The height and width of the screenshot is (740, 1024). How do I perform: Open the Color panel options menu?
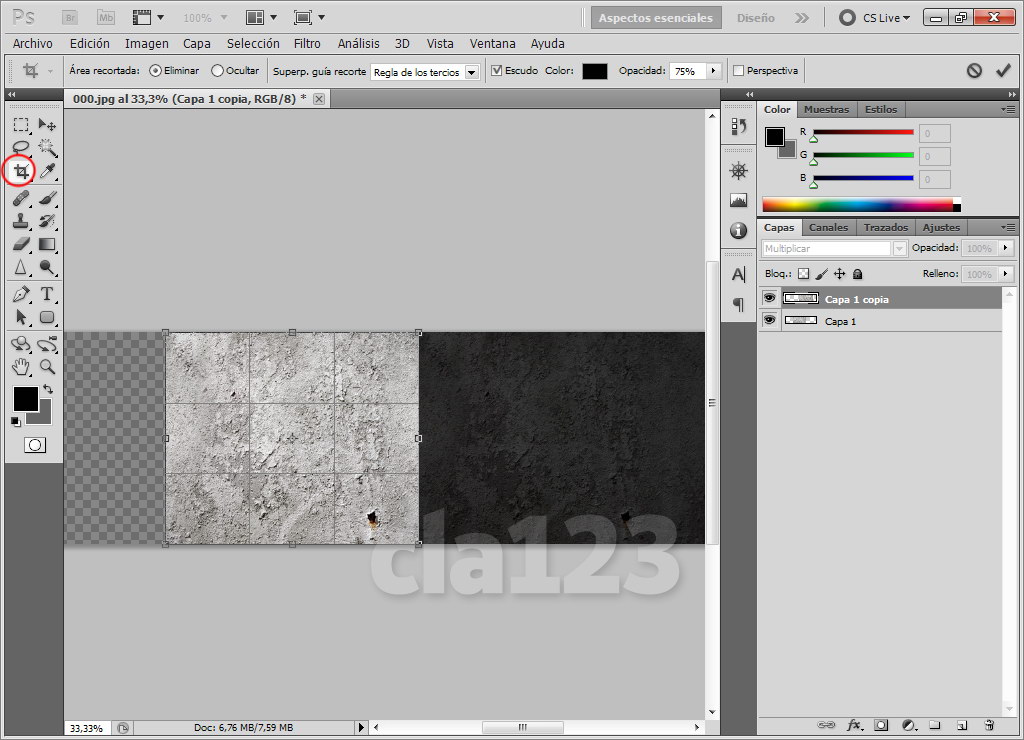click(x=1008, y=110)
